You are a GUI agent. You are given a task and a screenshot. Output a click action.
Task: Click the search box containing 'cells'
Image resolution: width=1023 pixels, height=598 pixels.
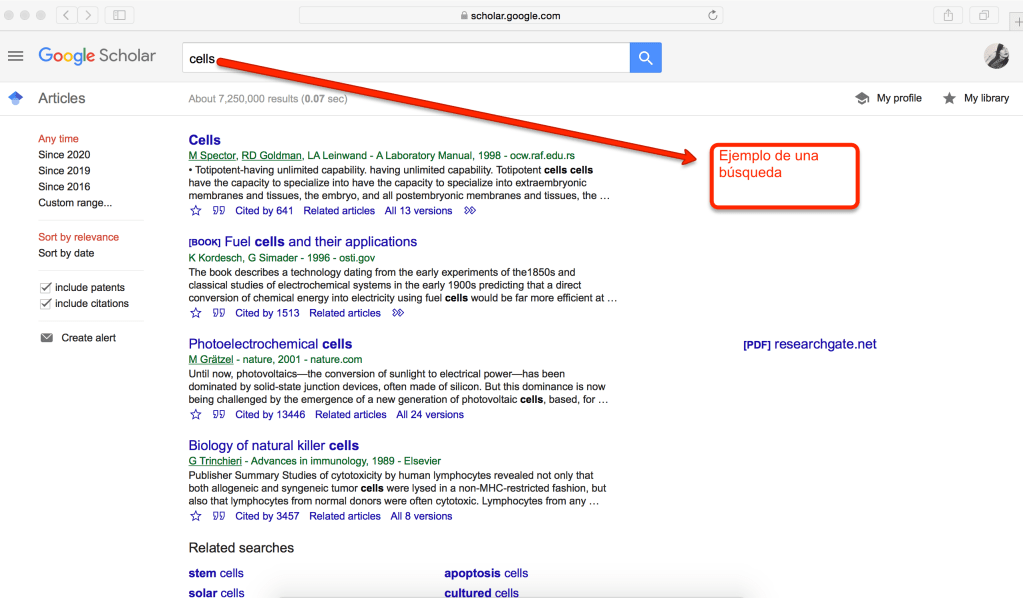[405, 58]
